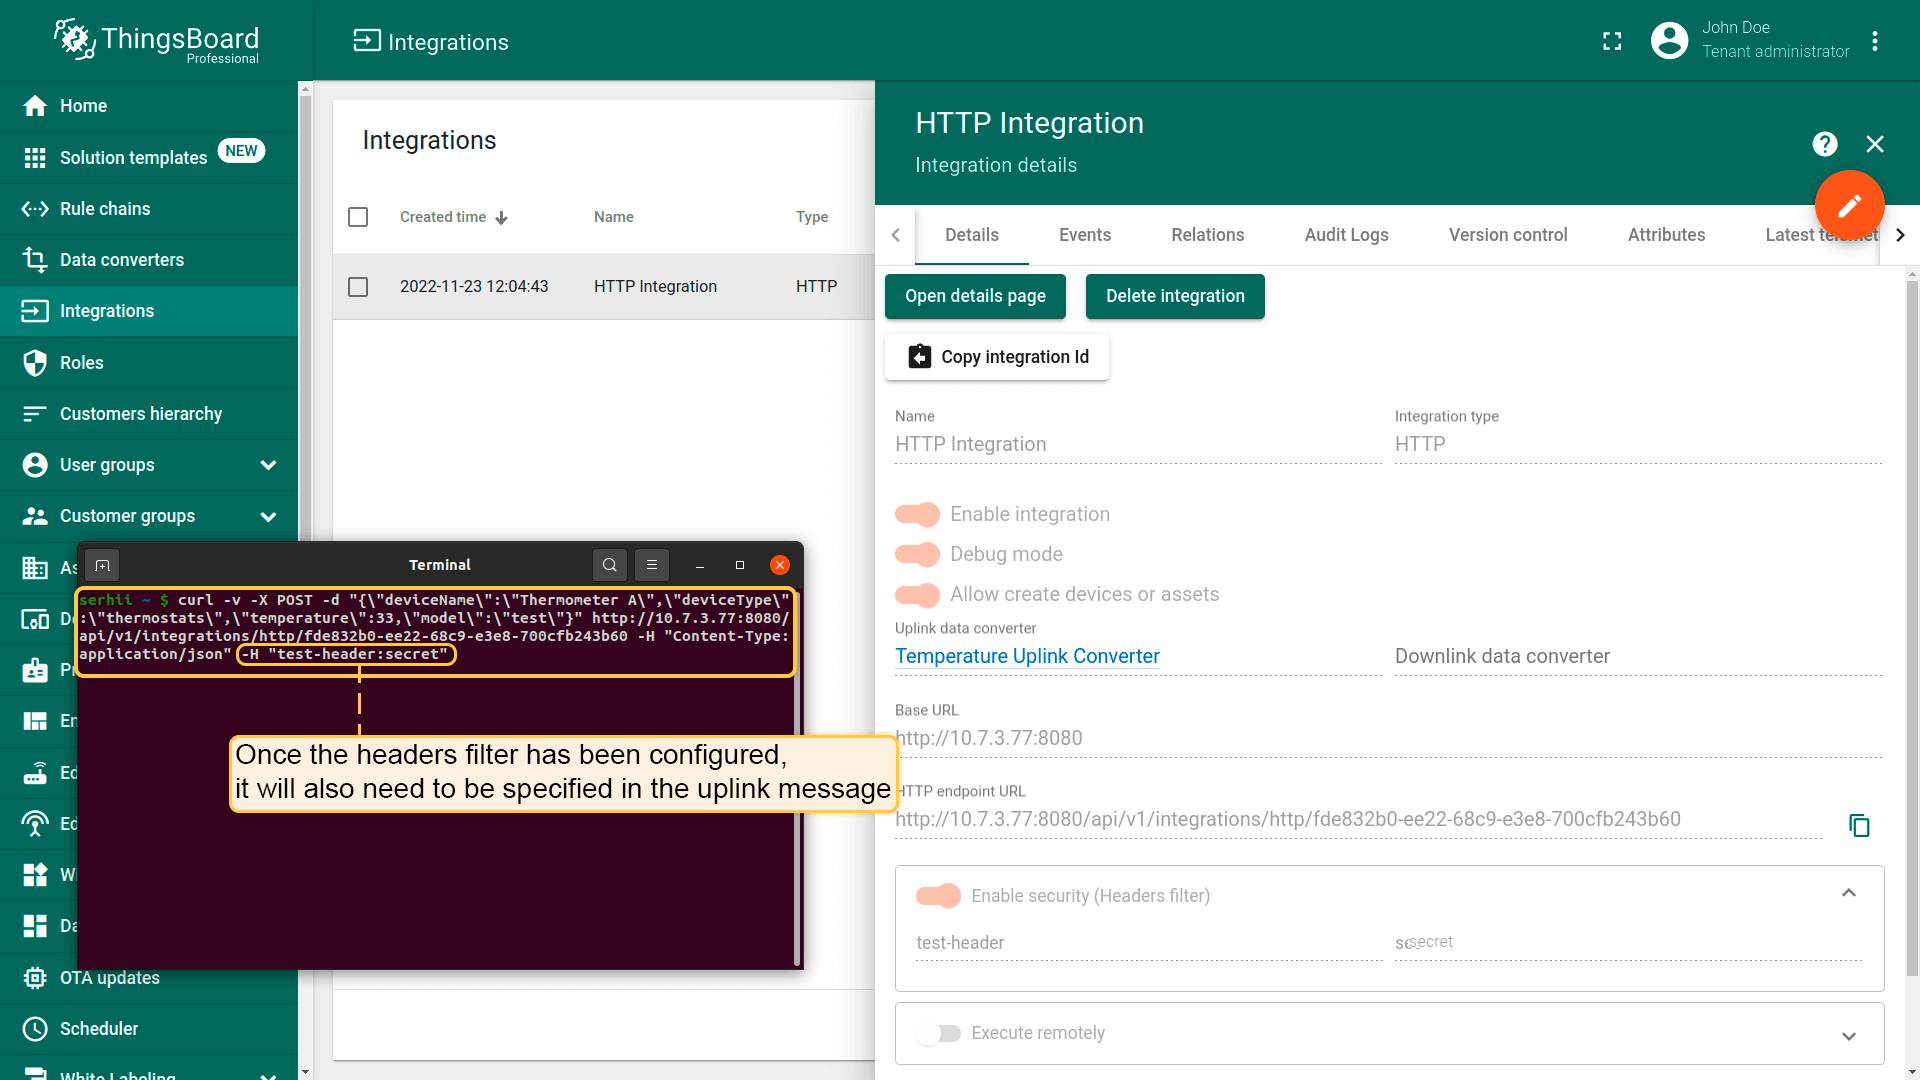The width and height of the screenshot is (1920, 1080).
Task: Click the Downlink data converter field
Action: [1638, 656]
